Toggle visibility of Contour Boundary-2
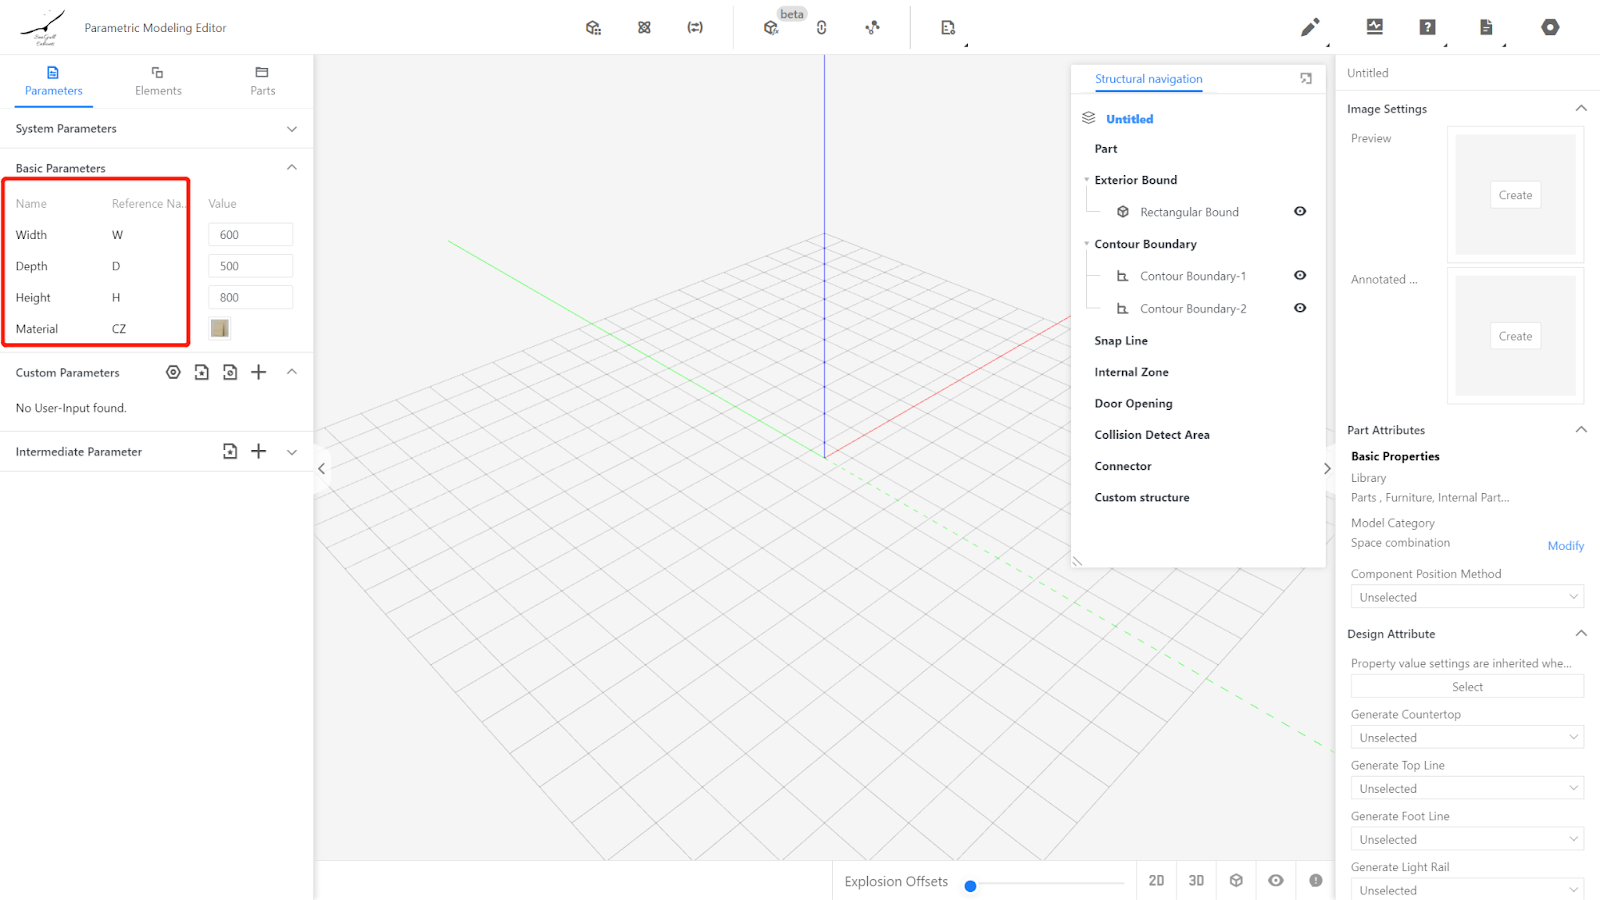This screenshot has height=900, width=1600. (x=1300, y=308)
